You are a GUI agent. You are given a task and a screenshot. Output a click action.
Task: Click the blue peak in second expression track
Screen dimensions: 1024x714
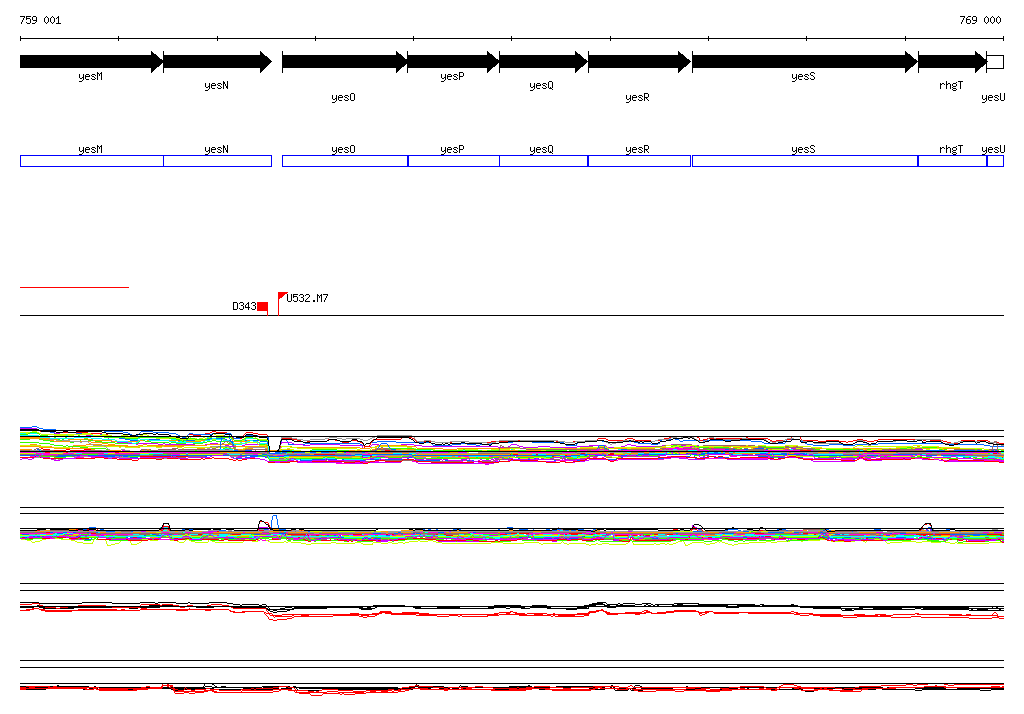tap(275, 521)
